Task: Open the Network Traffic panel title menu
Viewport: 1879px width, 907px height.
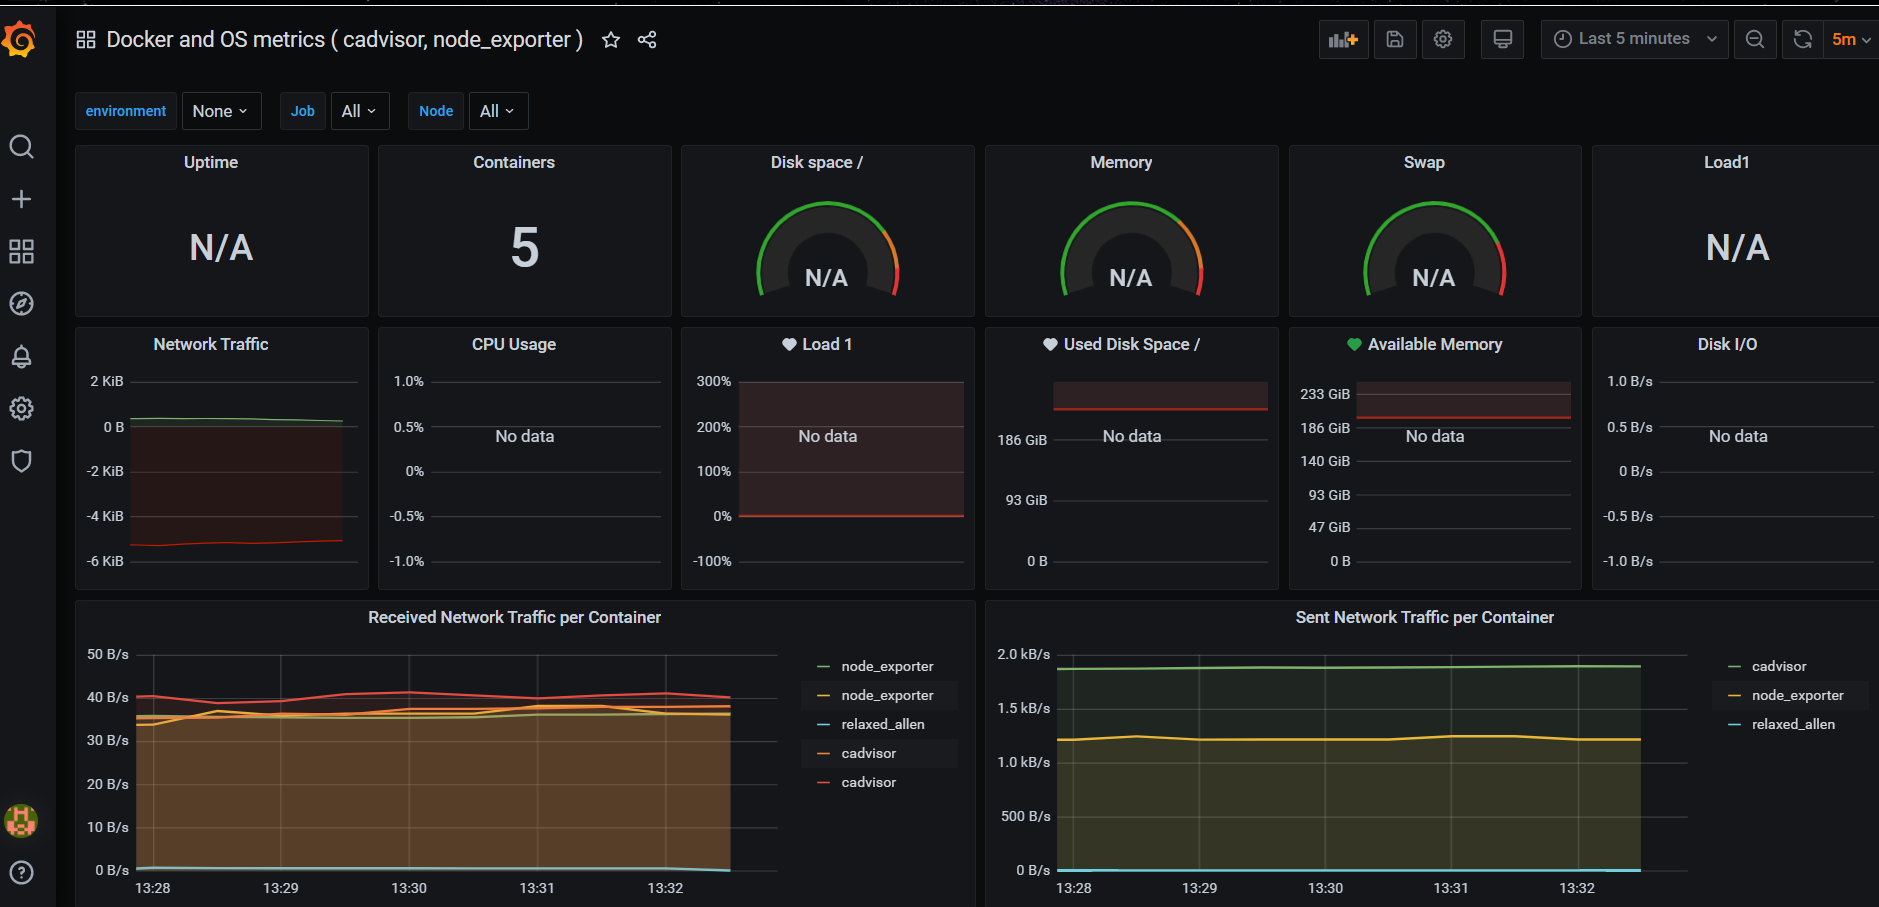Action: pos(211,344)
